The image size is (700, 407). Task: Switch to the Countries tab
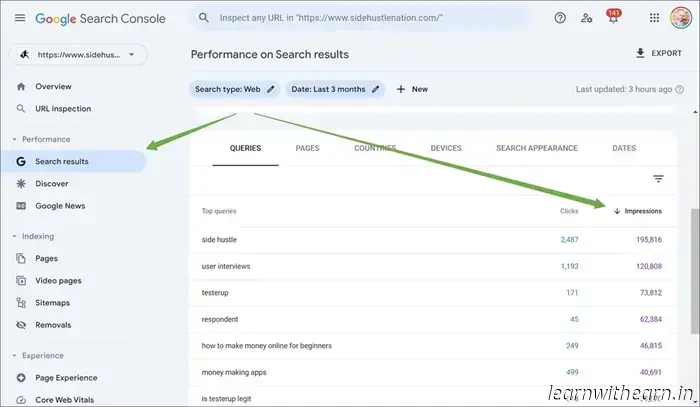click(x=375, y=148)
